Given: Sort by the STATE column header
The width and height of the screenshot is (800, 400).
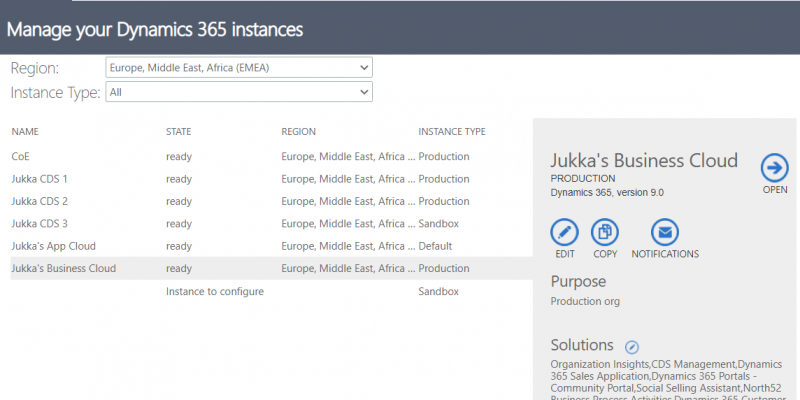Looking at the screenshot, I should click(179, 132).
